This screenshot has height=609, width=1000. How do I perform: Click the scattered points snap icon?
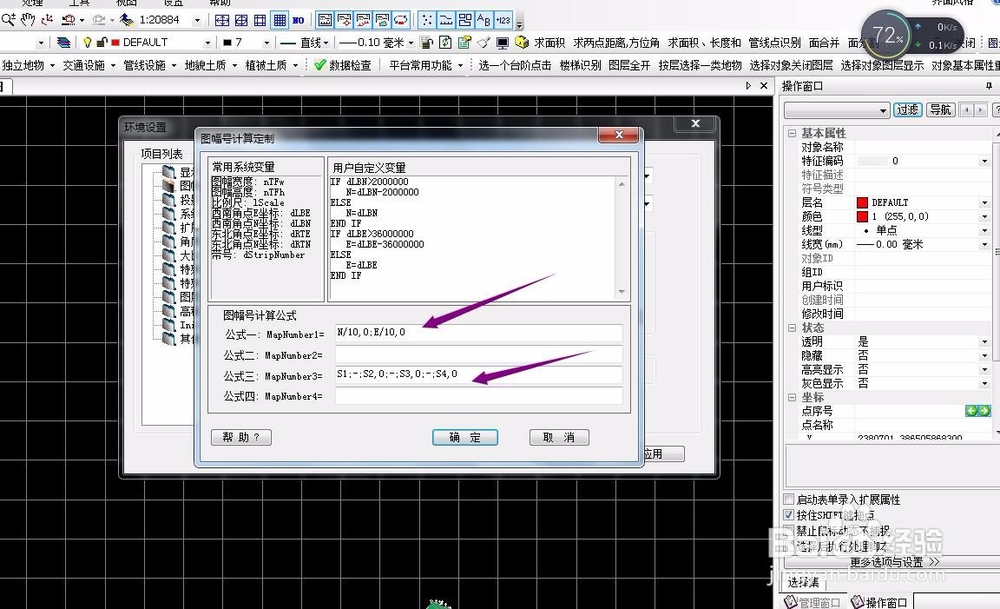click(x=427, y=20)
